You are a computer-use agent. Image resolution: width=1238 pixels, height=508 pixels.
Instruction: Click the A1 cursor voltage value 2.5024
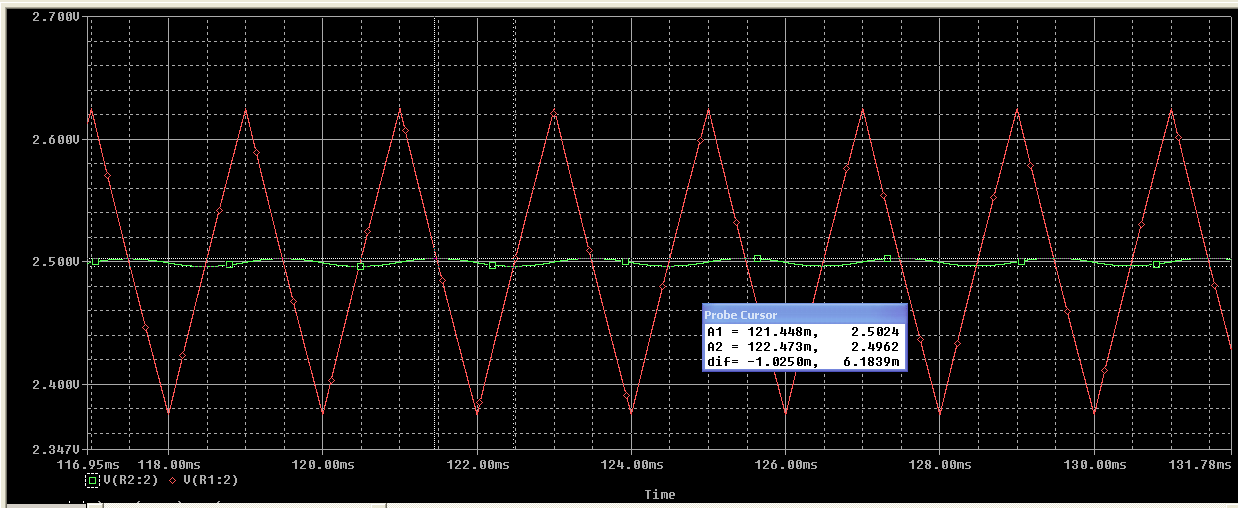[x=875, y=332]
